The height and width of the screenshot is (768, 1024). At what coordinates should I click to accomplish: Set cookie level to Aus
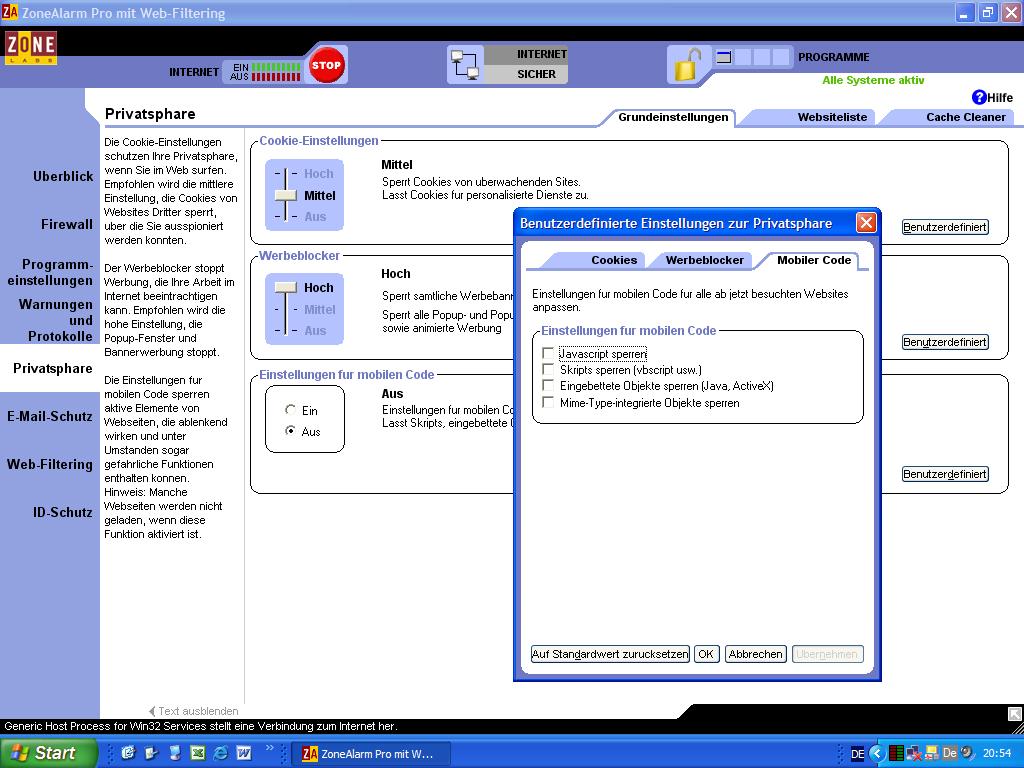tap(315, 216)
